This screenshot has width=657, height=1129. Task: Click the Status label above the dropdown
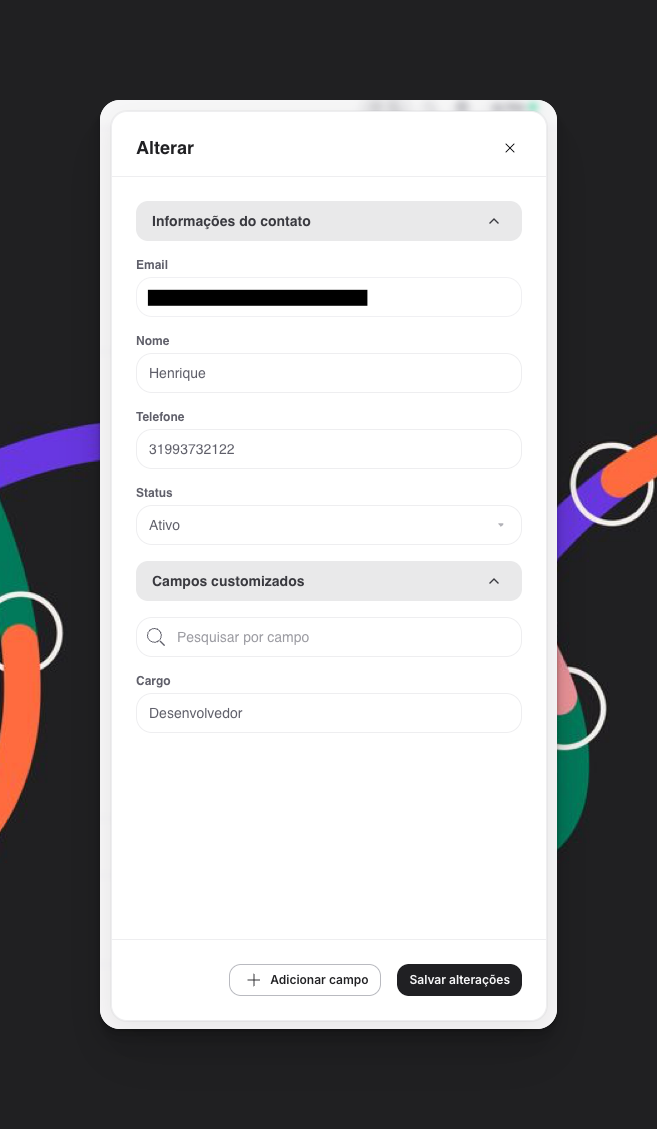[154, 493]
